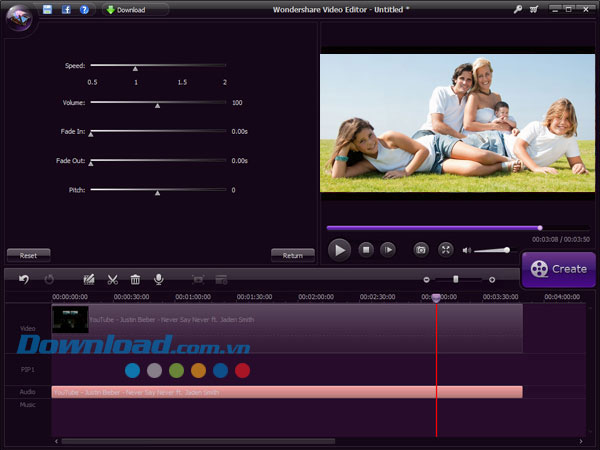Stop the video playback
The image size is (600, 450).
[x=366, y=249]
